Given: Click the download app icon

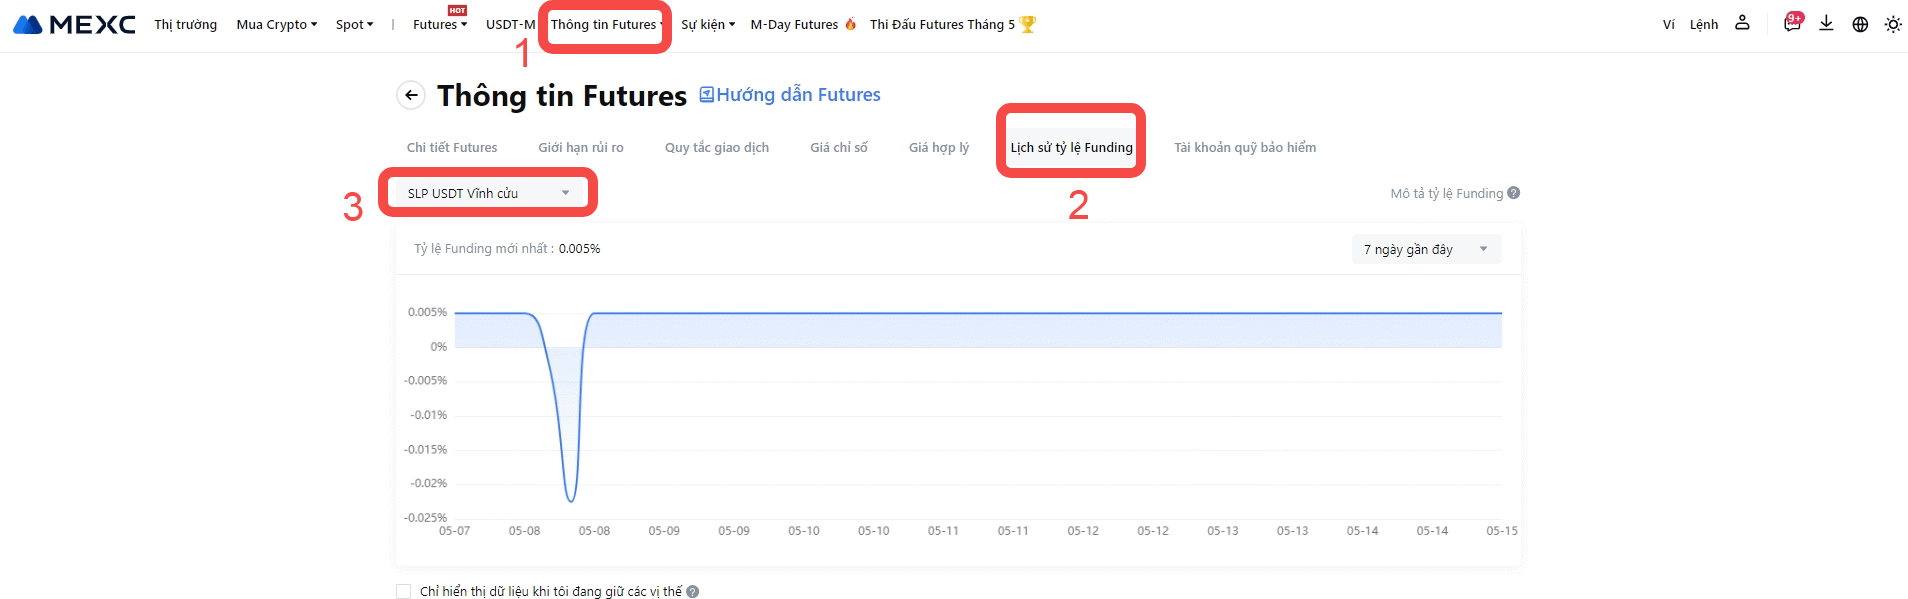Looking at the screenshot, I should tap(1826, 24).
